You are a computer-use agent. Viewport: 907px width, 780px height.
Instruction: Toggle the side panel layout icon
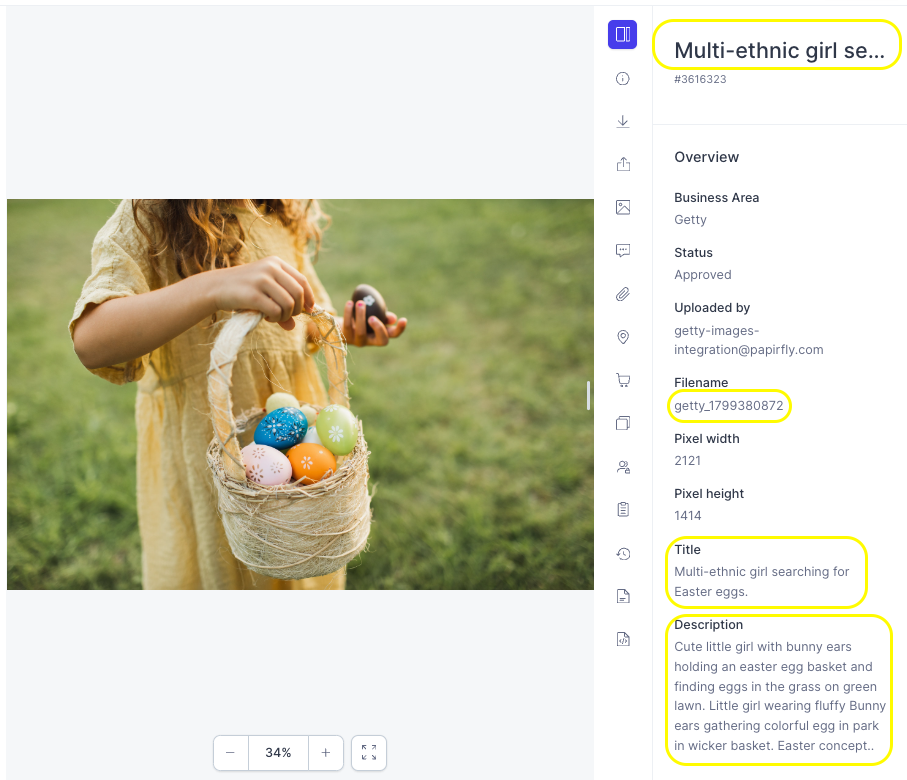(622, 35)
